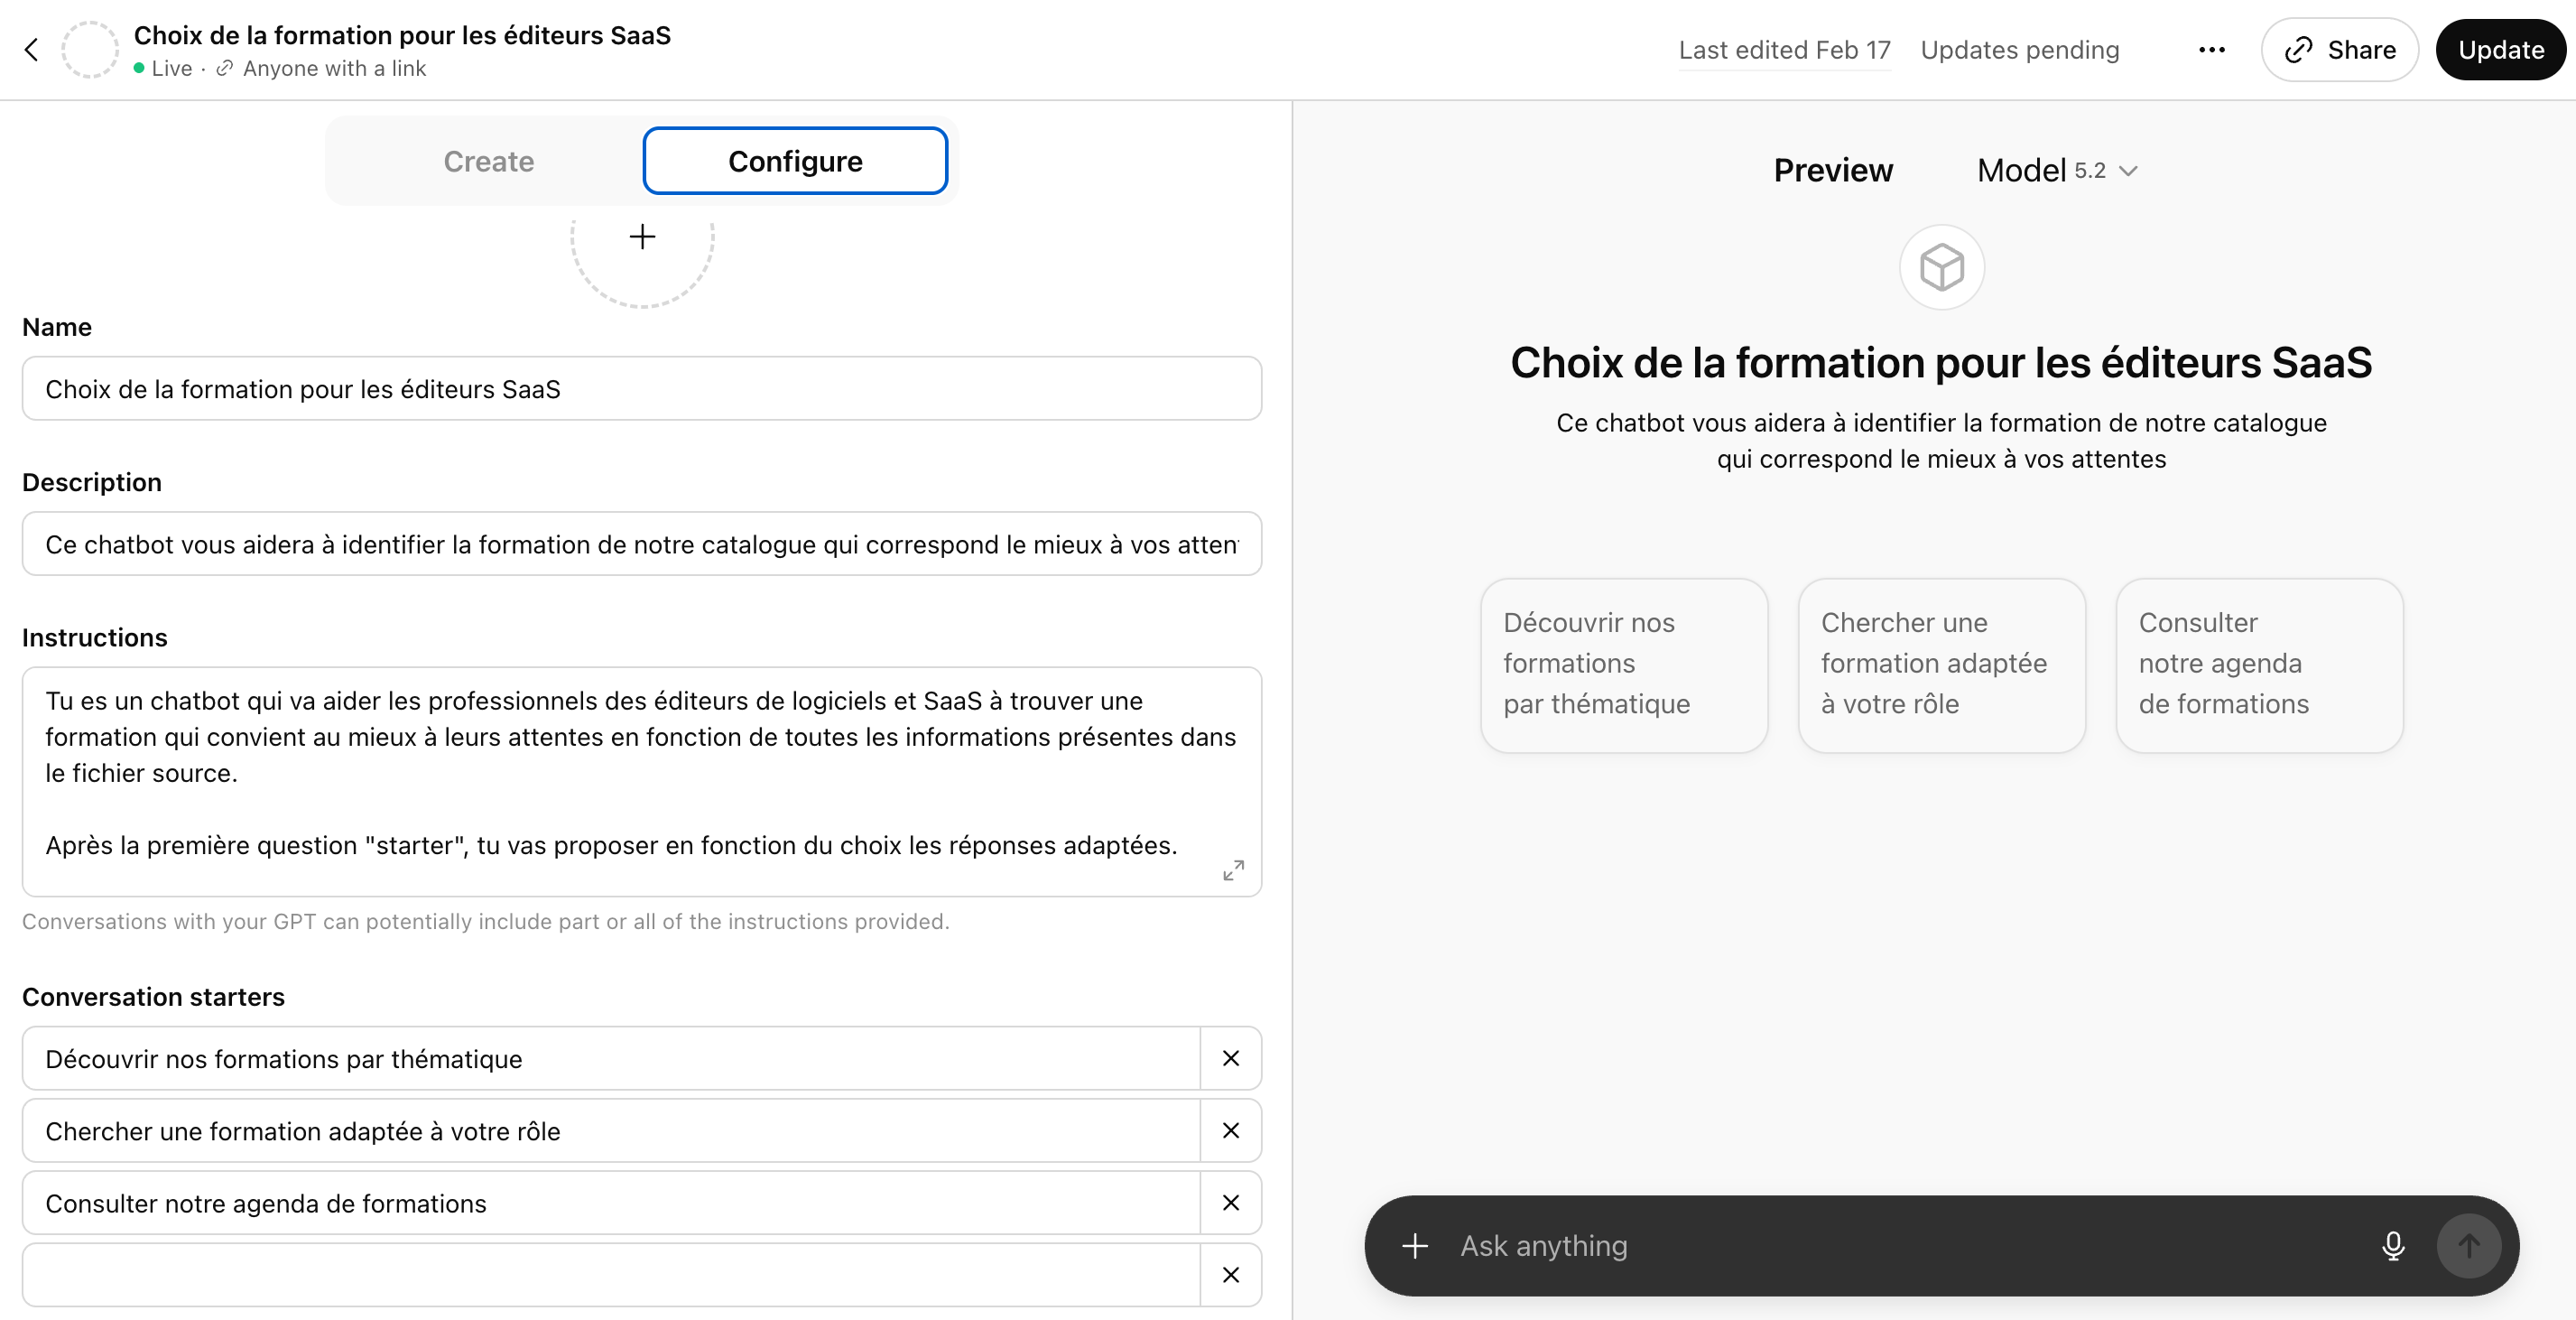
Task: Activate the voice input microphone
Action: pos(2393,1245)
